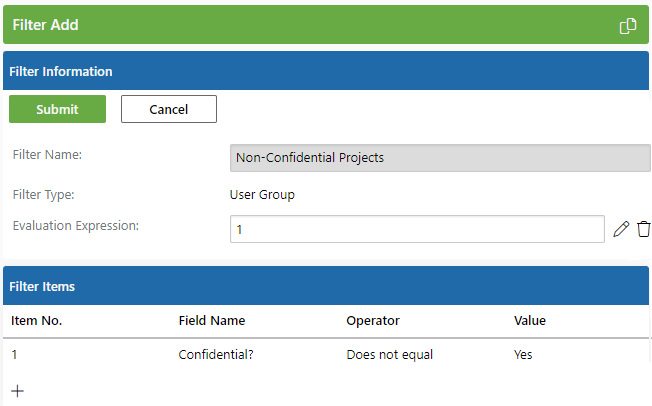652x406 pixels.
Task: Cancel the filter creation
Action: (x=169, y=109)
